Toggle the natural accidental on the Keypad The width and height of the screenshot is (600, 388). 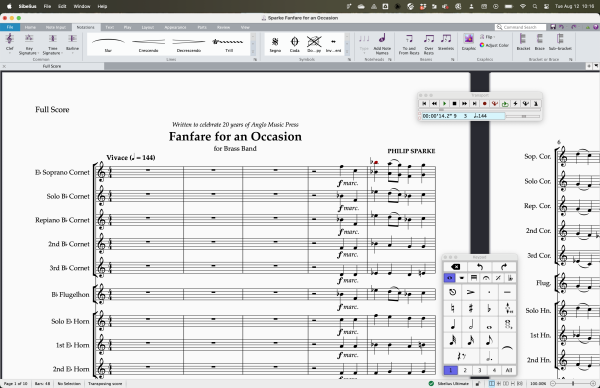pyautogui.click(x=453, y=308)
